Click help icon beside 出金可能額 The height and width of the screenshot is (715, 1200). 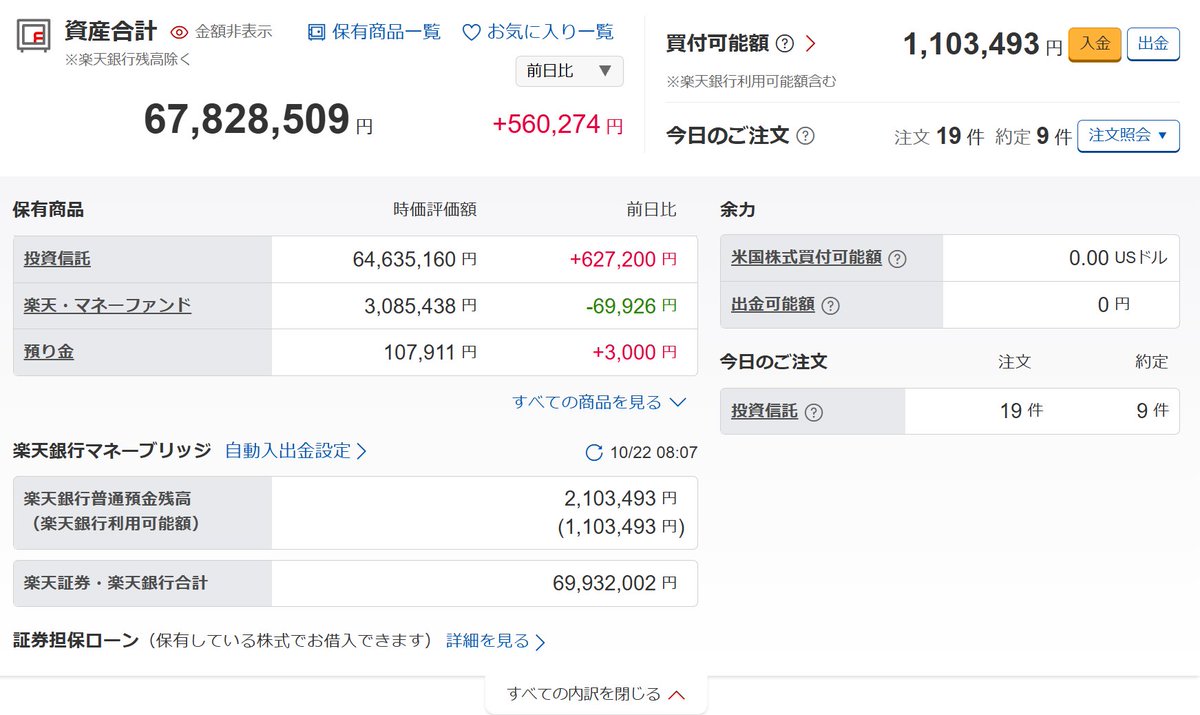click(830, 305)
